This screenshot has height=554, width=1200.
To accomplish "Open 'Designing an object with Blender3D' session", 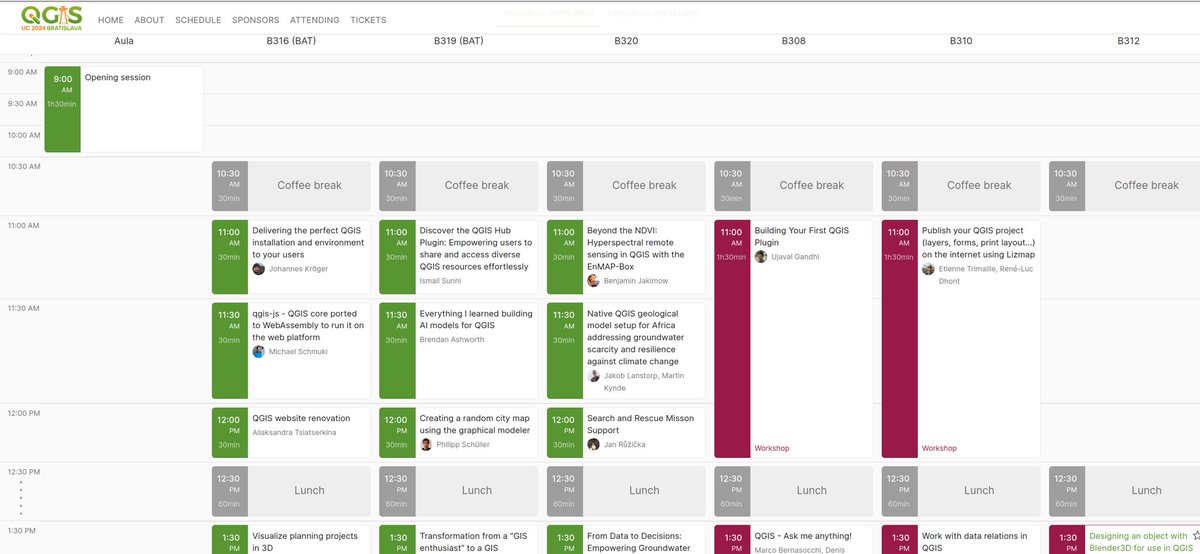I will pos(1124,539).
